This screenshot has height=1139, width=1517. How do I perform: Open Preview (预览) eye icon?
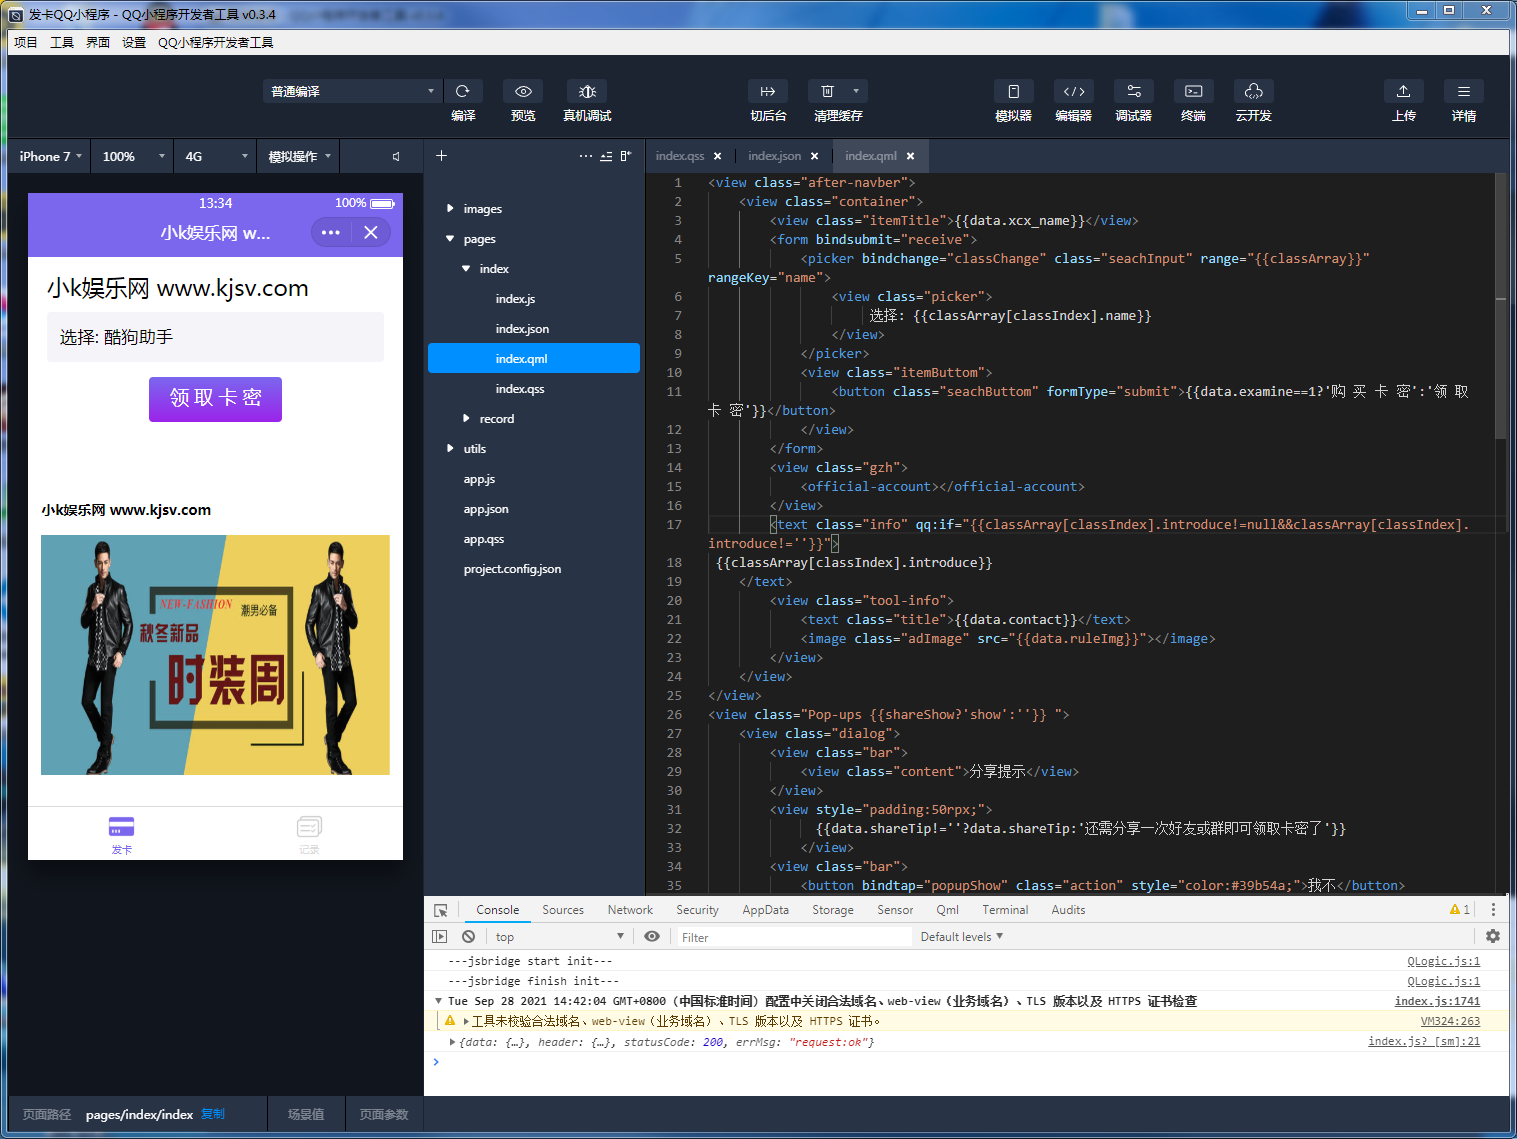click(523, 91)
